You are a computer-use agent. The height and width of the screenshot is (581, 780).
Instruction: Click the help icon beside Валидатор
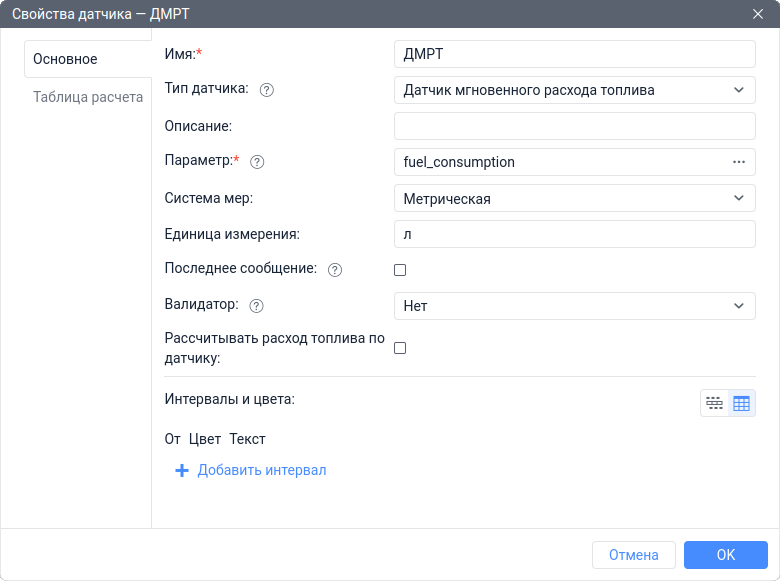pyautogui.click(x=256, y=306)
